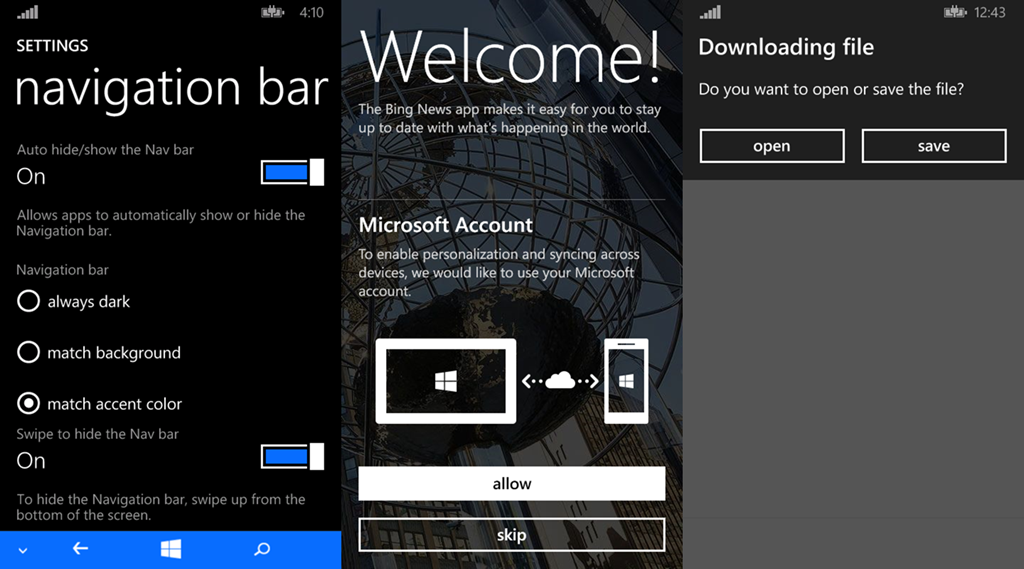This screenshot has height=569, width=1024.
Task: Select the always dark radio option
Action: pos(73,301)
